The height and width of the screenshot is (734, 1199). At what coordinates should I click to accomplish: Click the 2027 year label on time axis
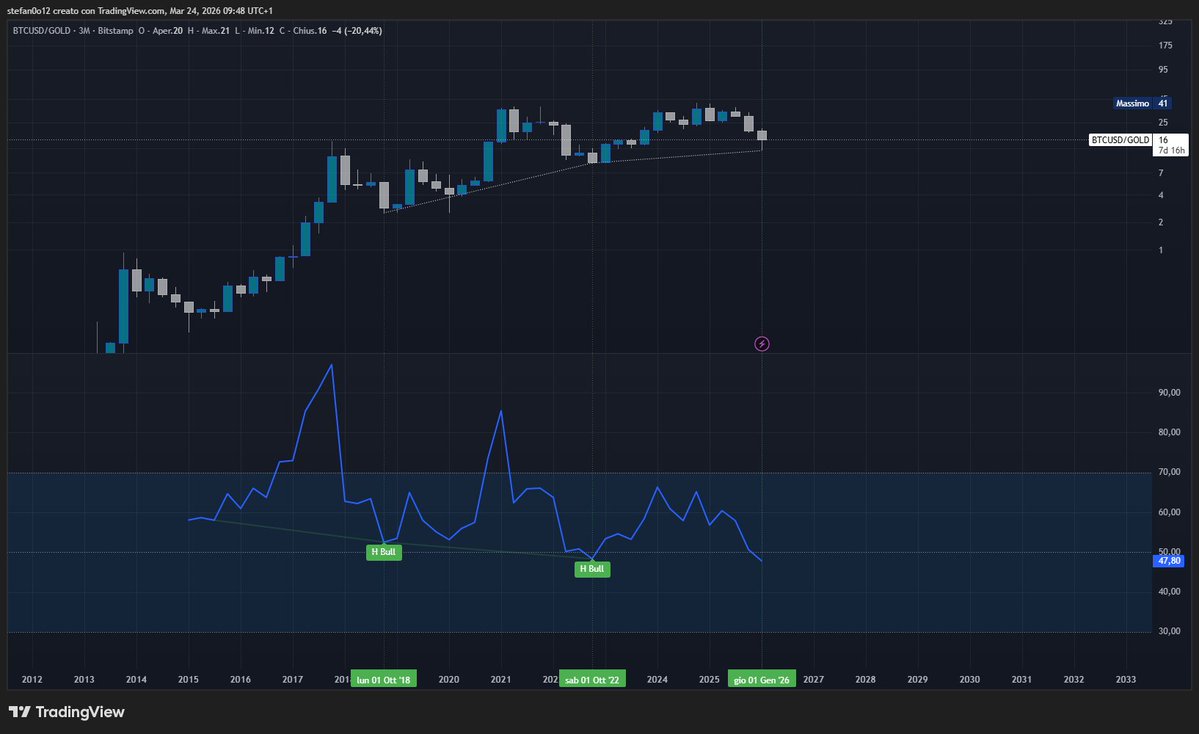coord(814,679)
